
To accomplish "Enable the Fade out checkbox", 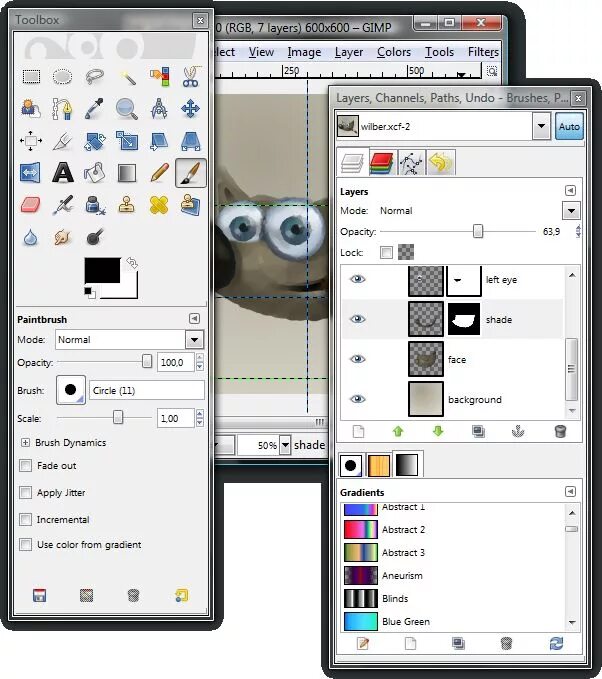I will point(26,466).
